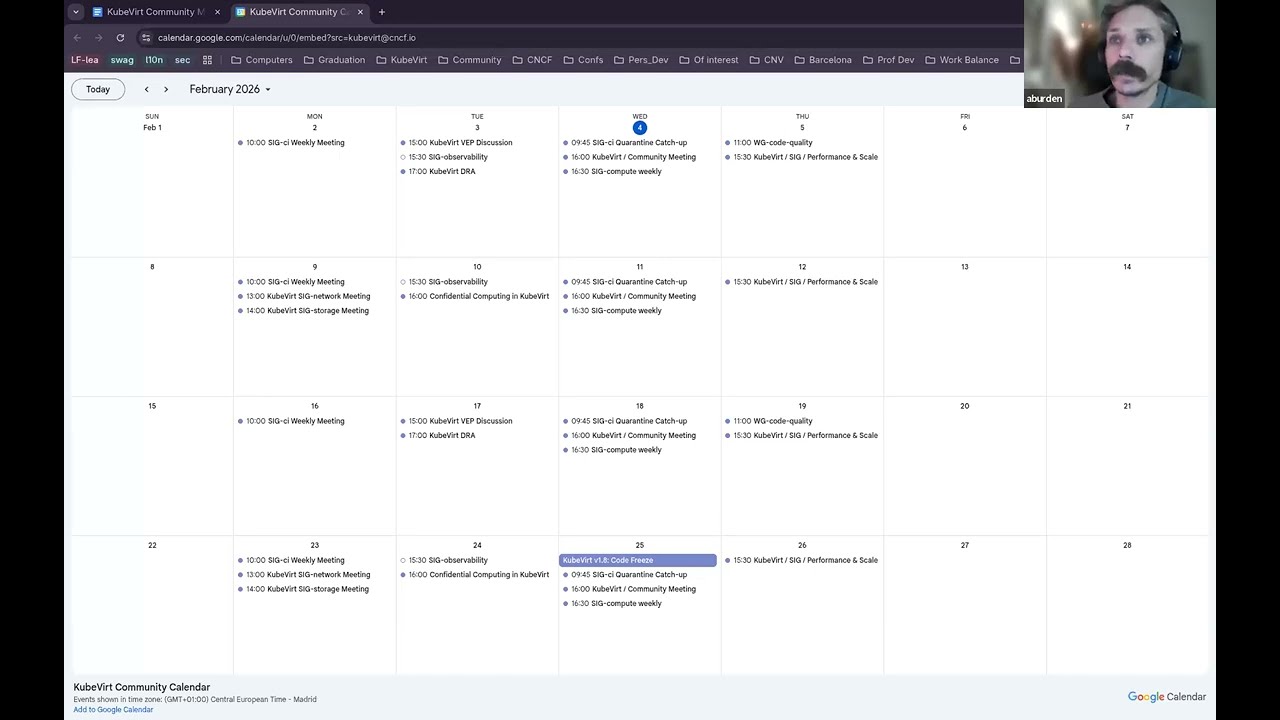
Task: Open SIG-ci Weekly Meeting on February 2
Action: [x=291, y=143]
